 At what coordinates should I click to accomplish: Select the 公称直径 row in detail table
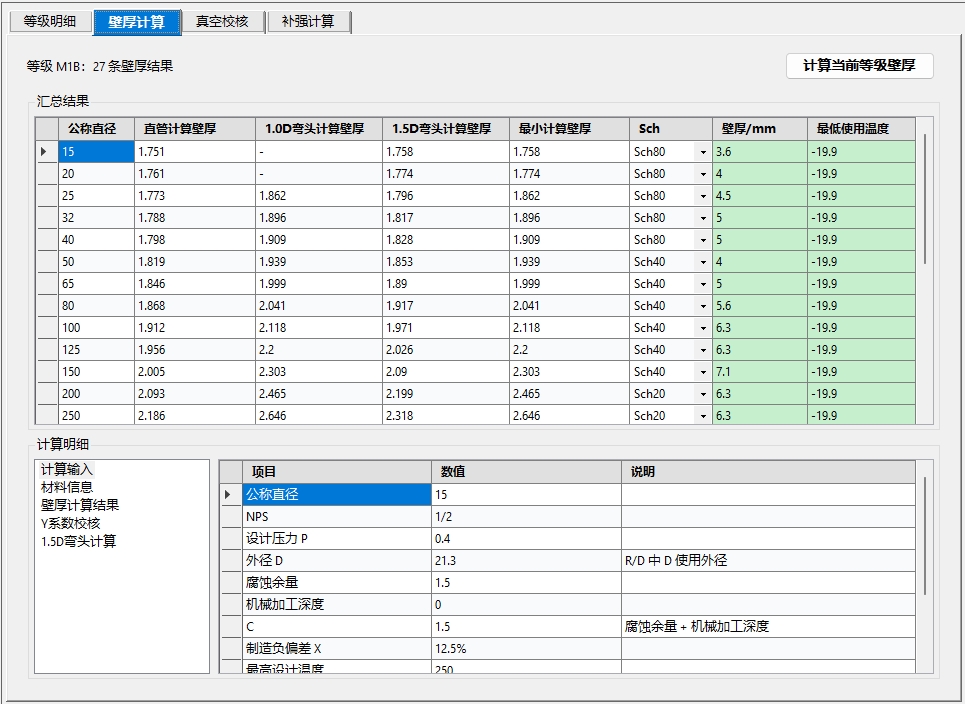point(337,495)
